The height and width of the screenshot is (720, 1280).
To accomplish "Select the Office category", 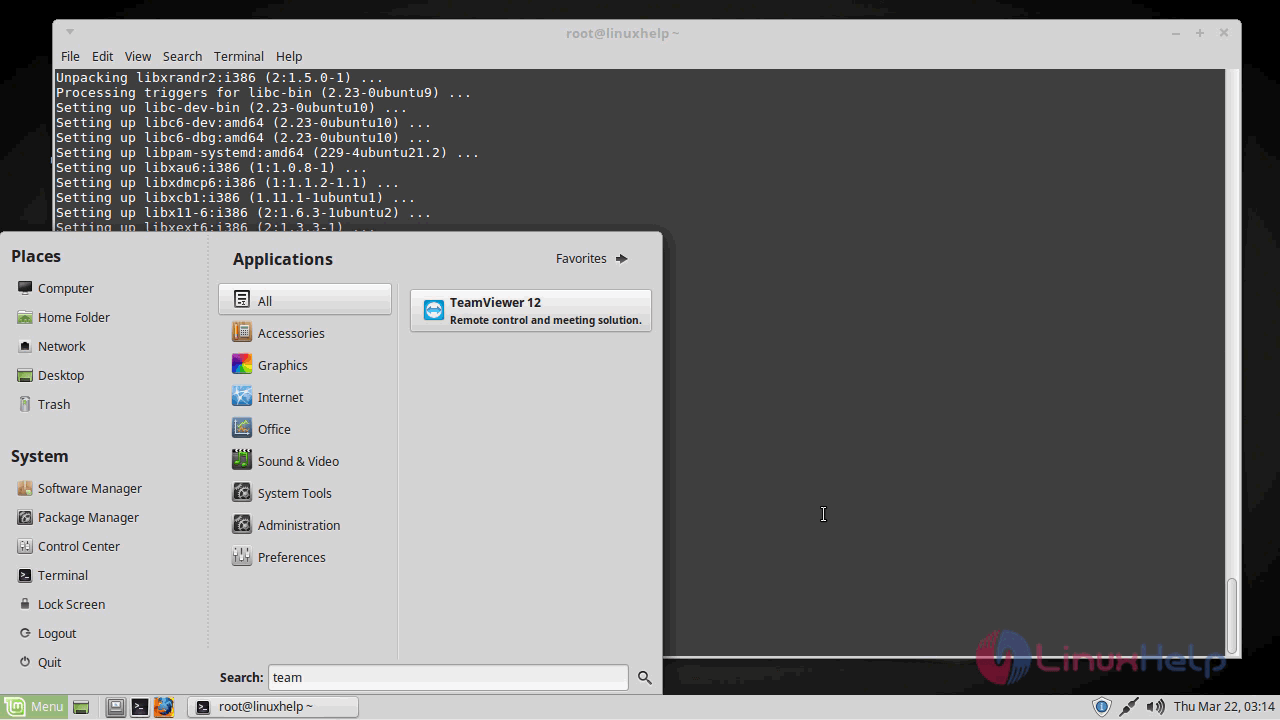I will (x=305, y=429).
